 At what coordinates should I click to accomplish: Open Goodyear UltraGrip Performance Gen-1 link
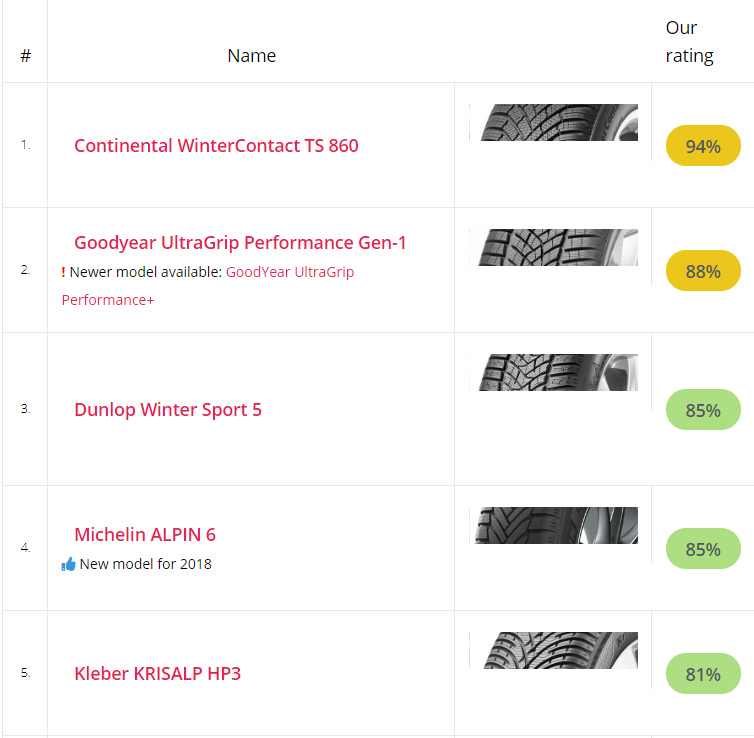240,243
